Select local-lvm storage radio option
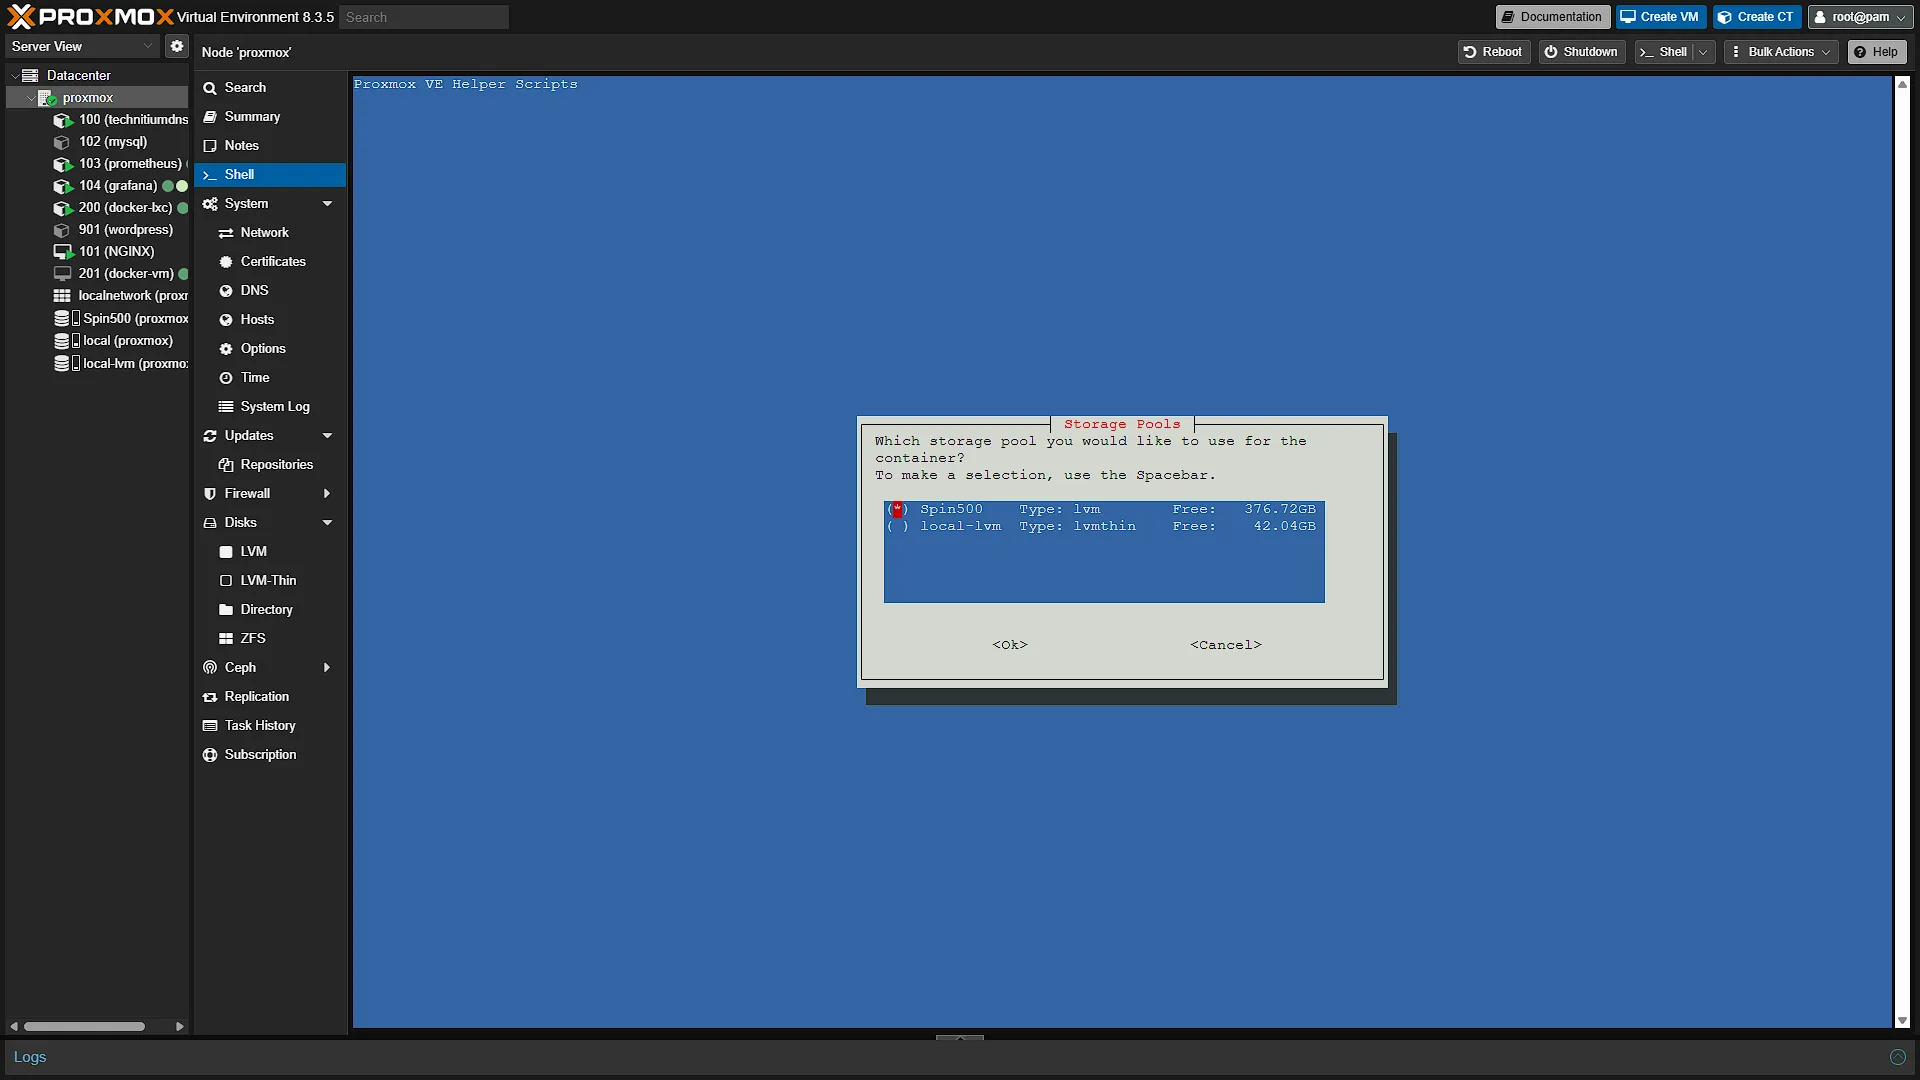1920x1080 pixels. [897, 526]
